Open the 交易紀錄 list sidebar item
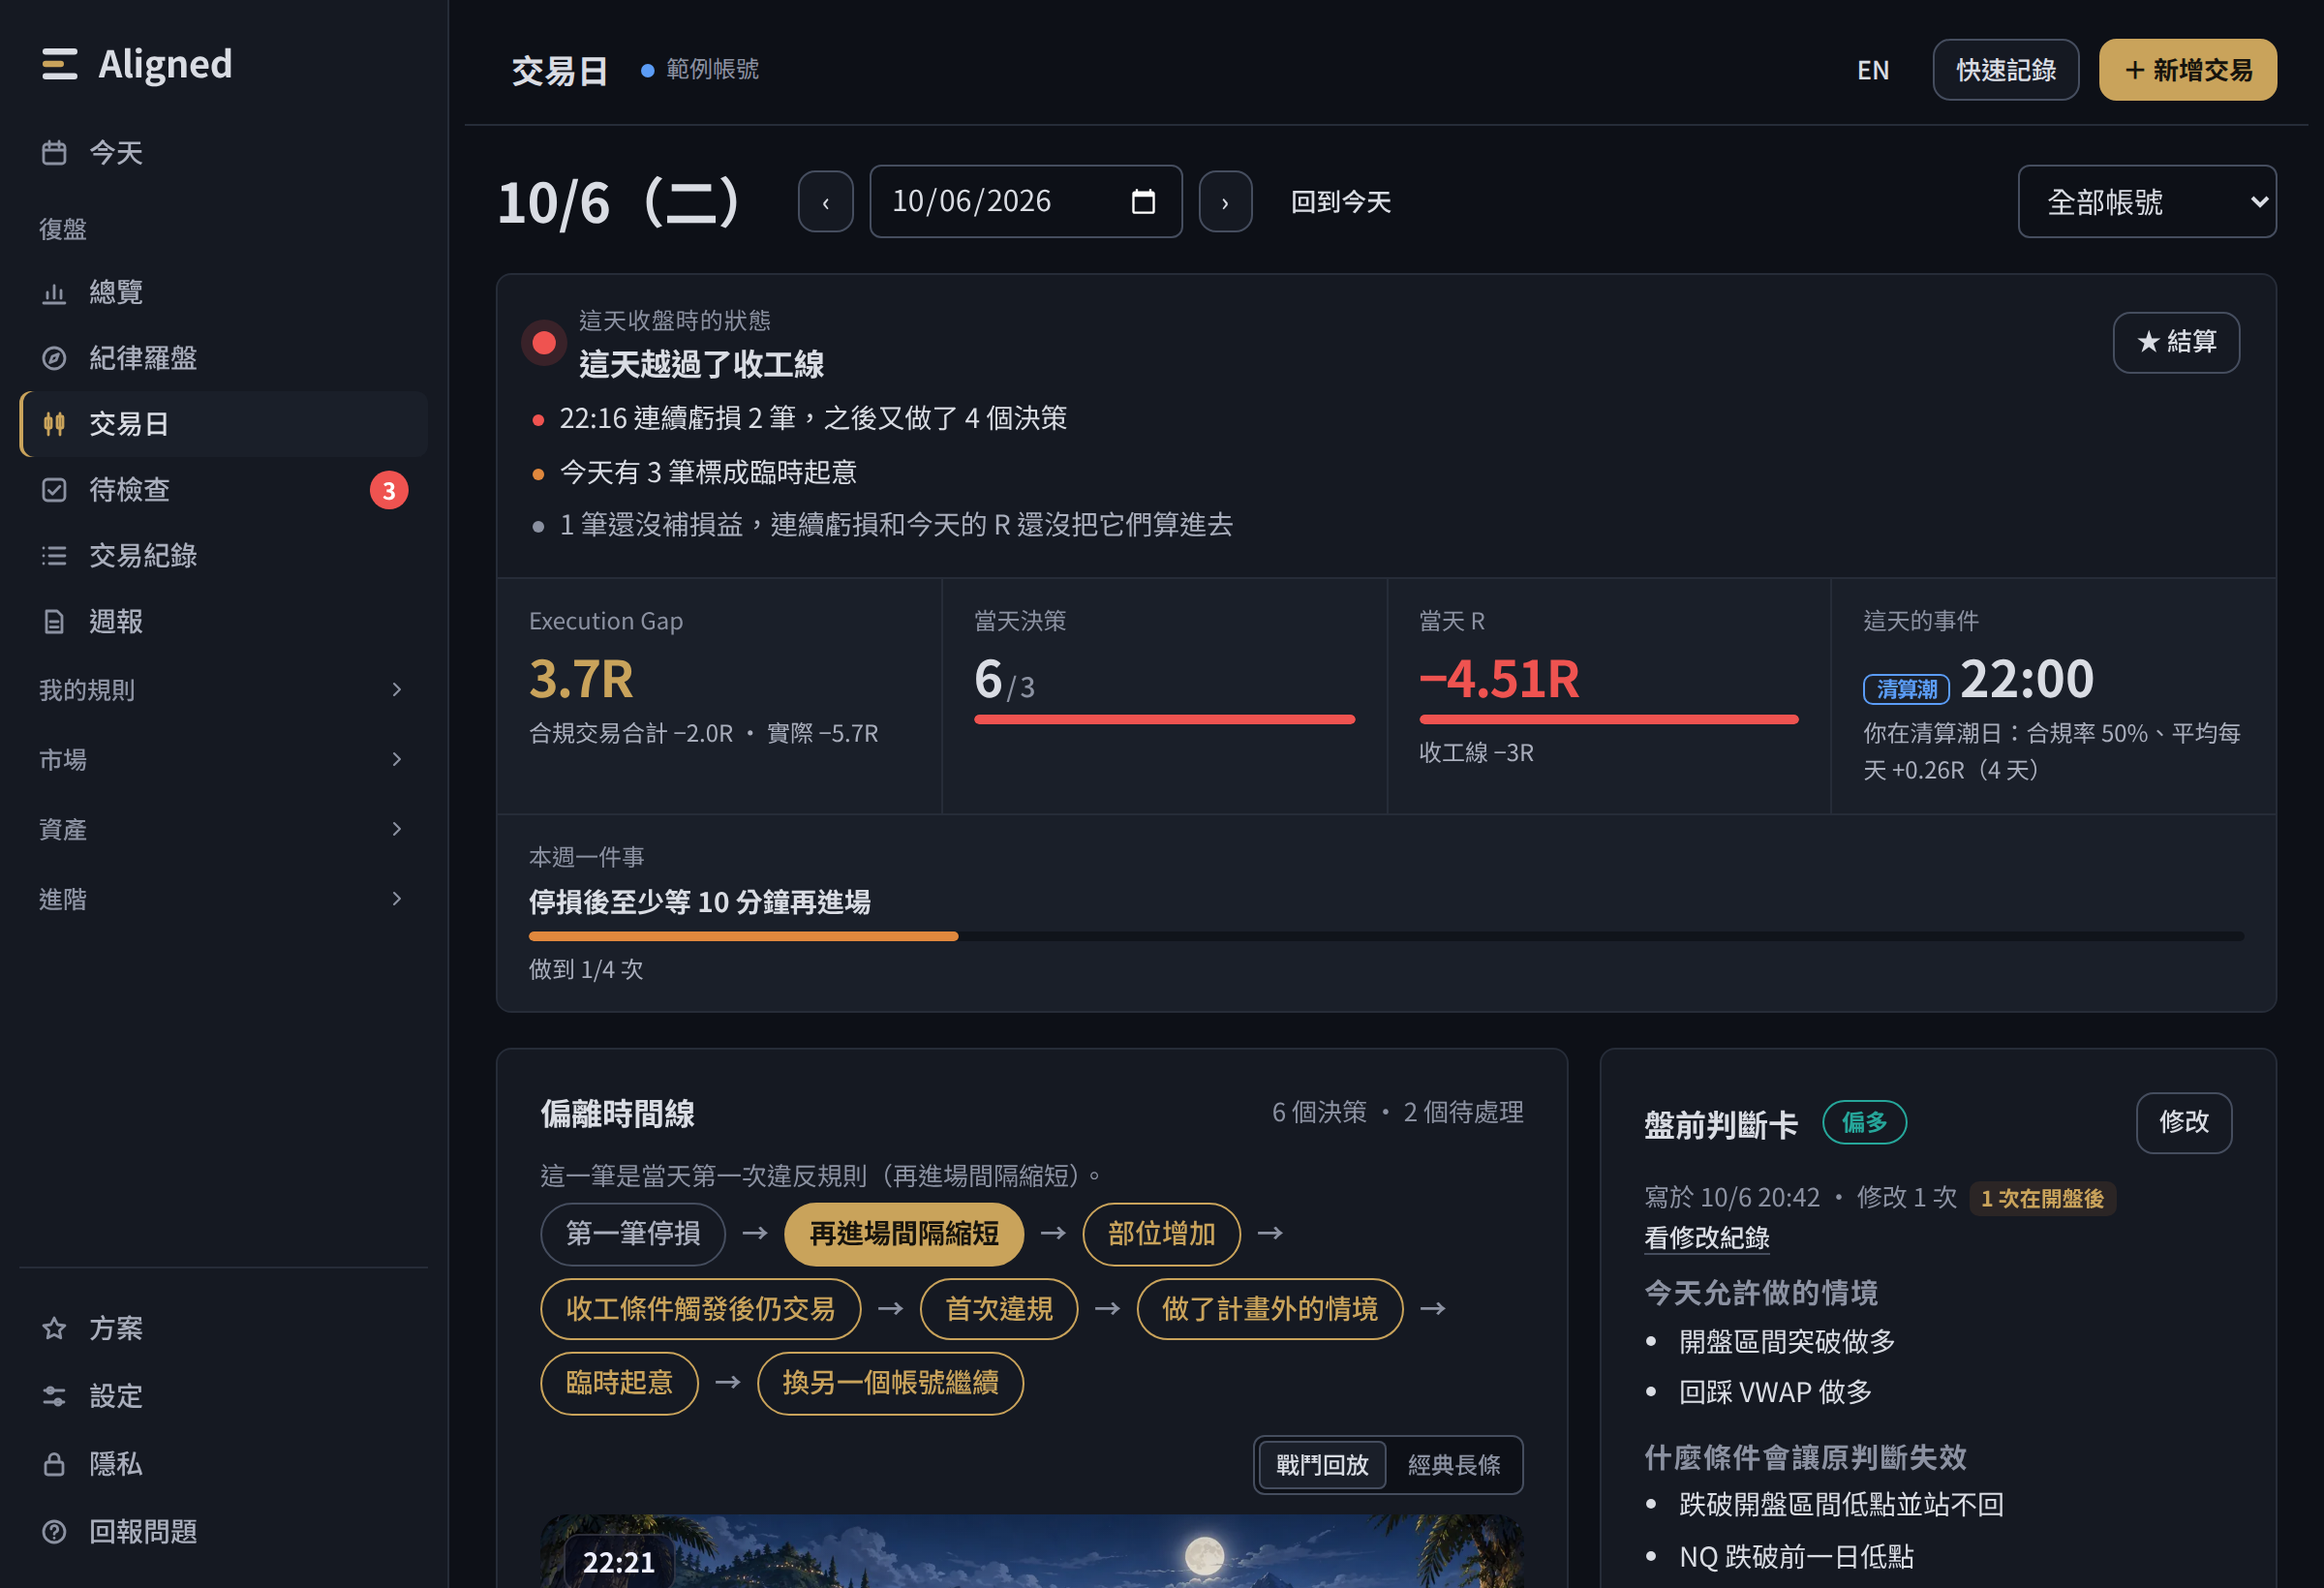This screenshot has width=2324, height=1588. coord(224,556)
